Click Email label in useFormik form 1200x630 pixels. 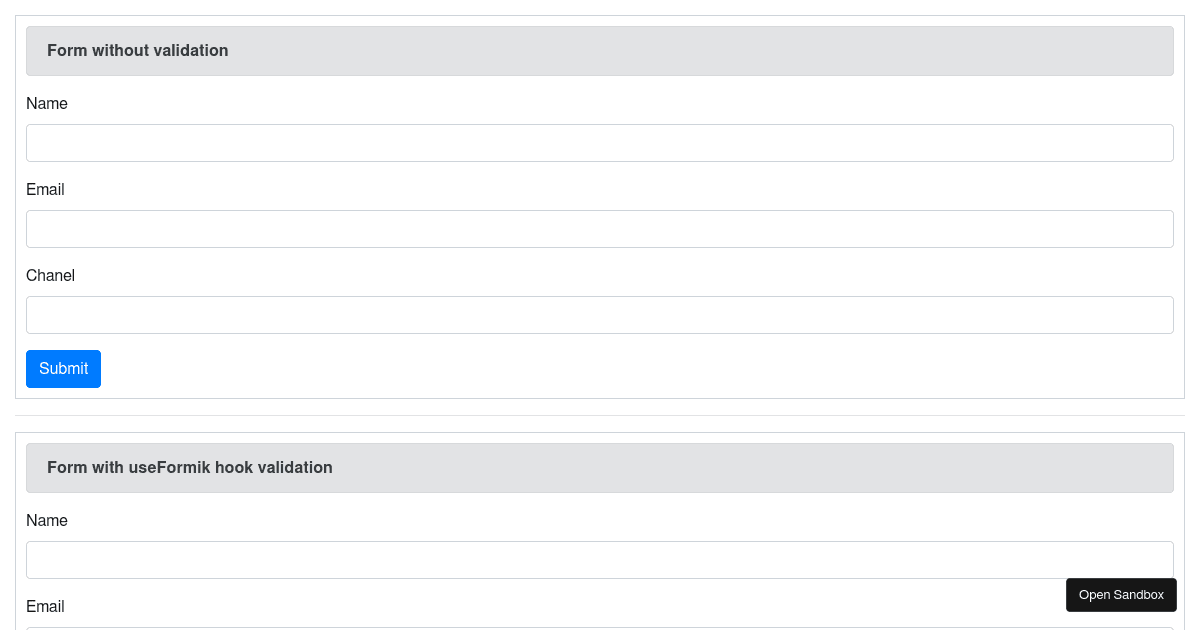[45, 607]
